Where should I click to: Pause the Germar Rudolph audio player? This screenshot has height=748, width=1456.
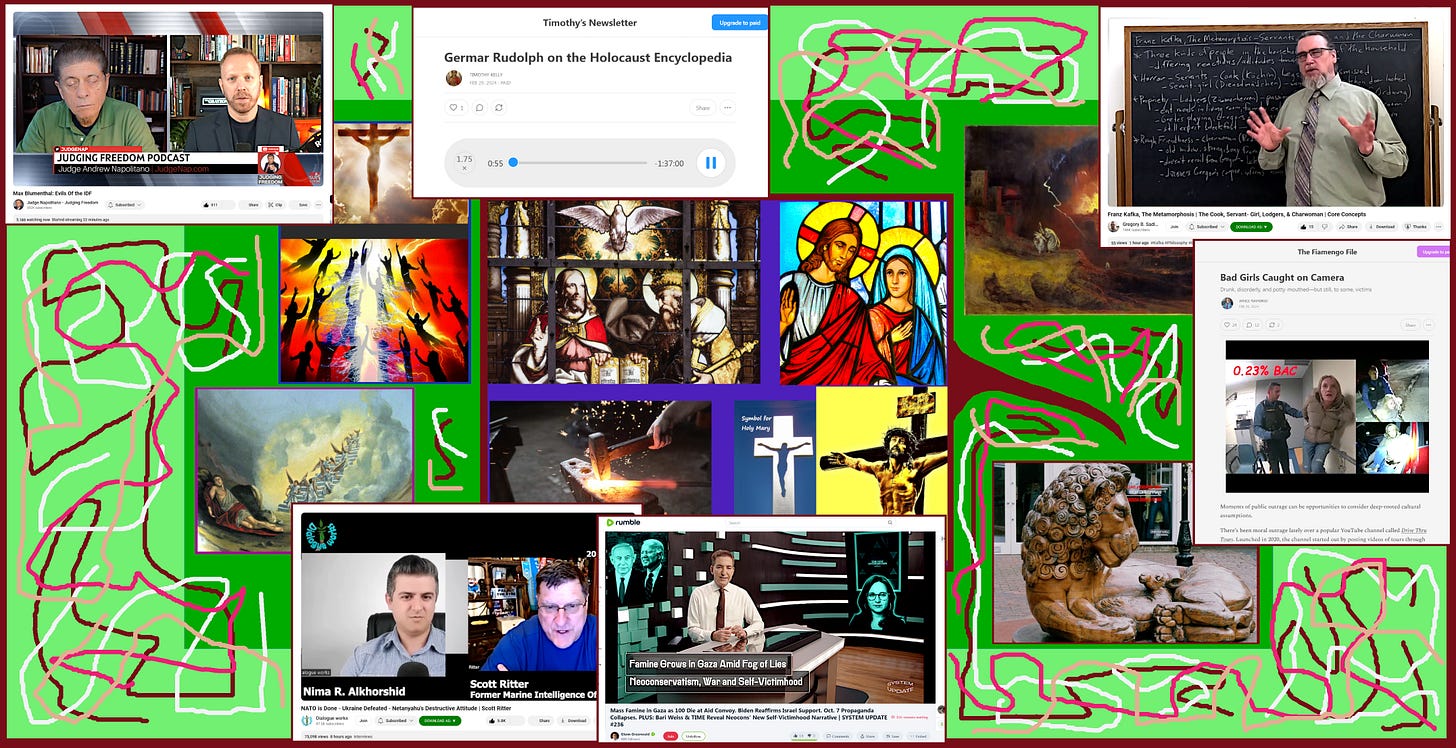click(710, 162)
